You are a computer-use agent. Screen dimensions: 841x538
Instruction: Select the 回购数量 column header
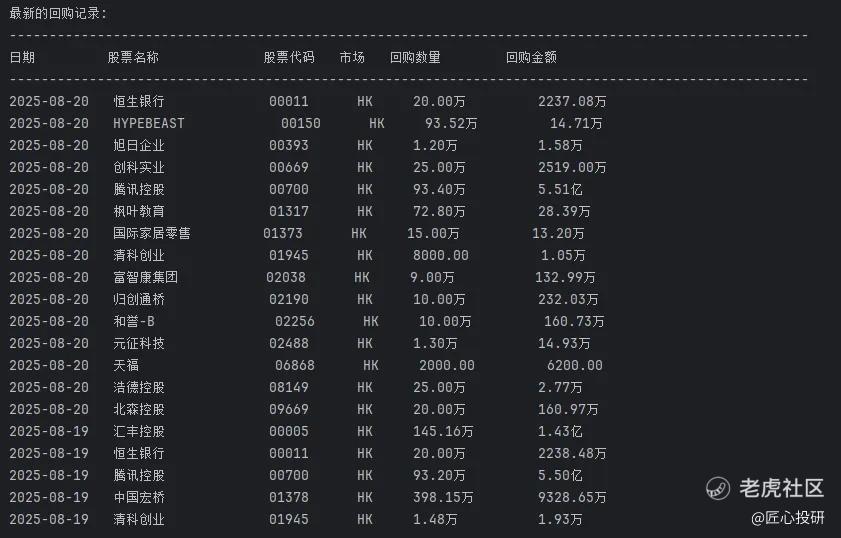pos(415,57)
